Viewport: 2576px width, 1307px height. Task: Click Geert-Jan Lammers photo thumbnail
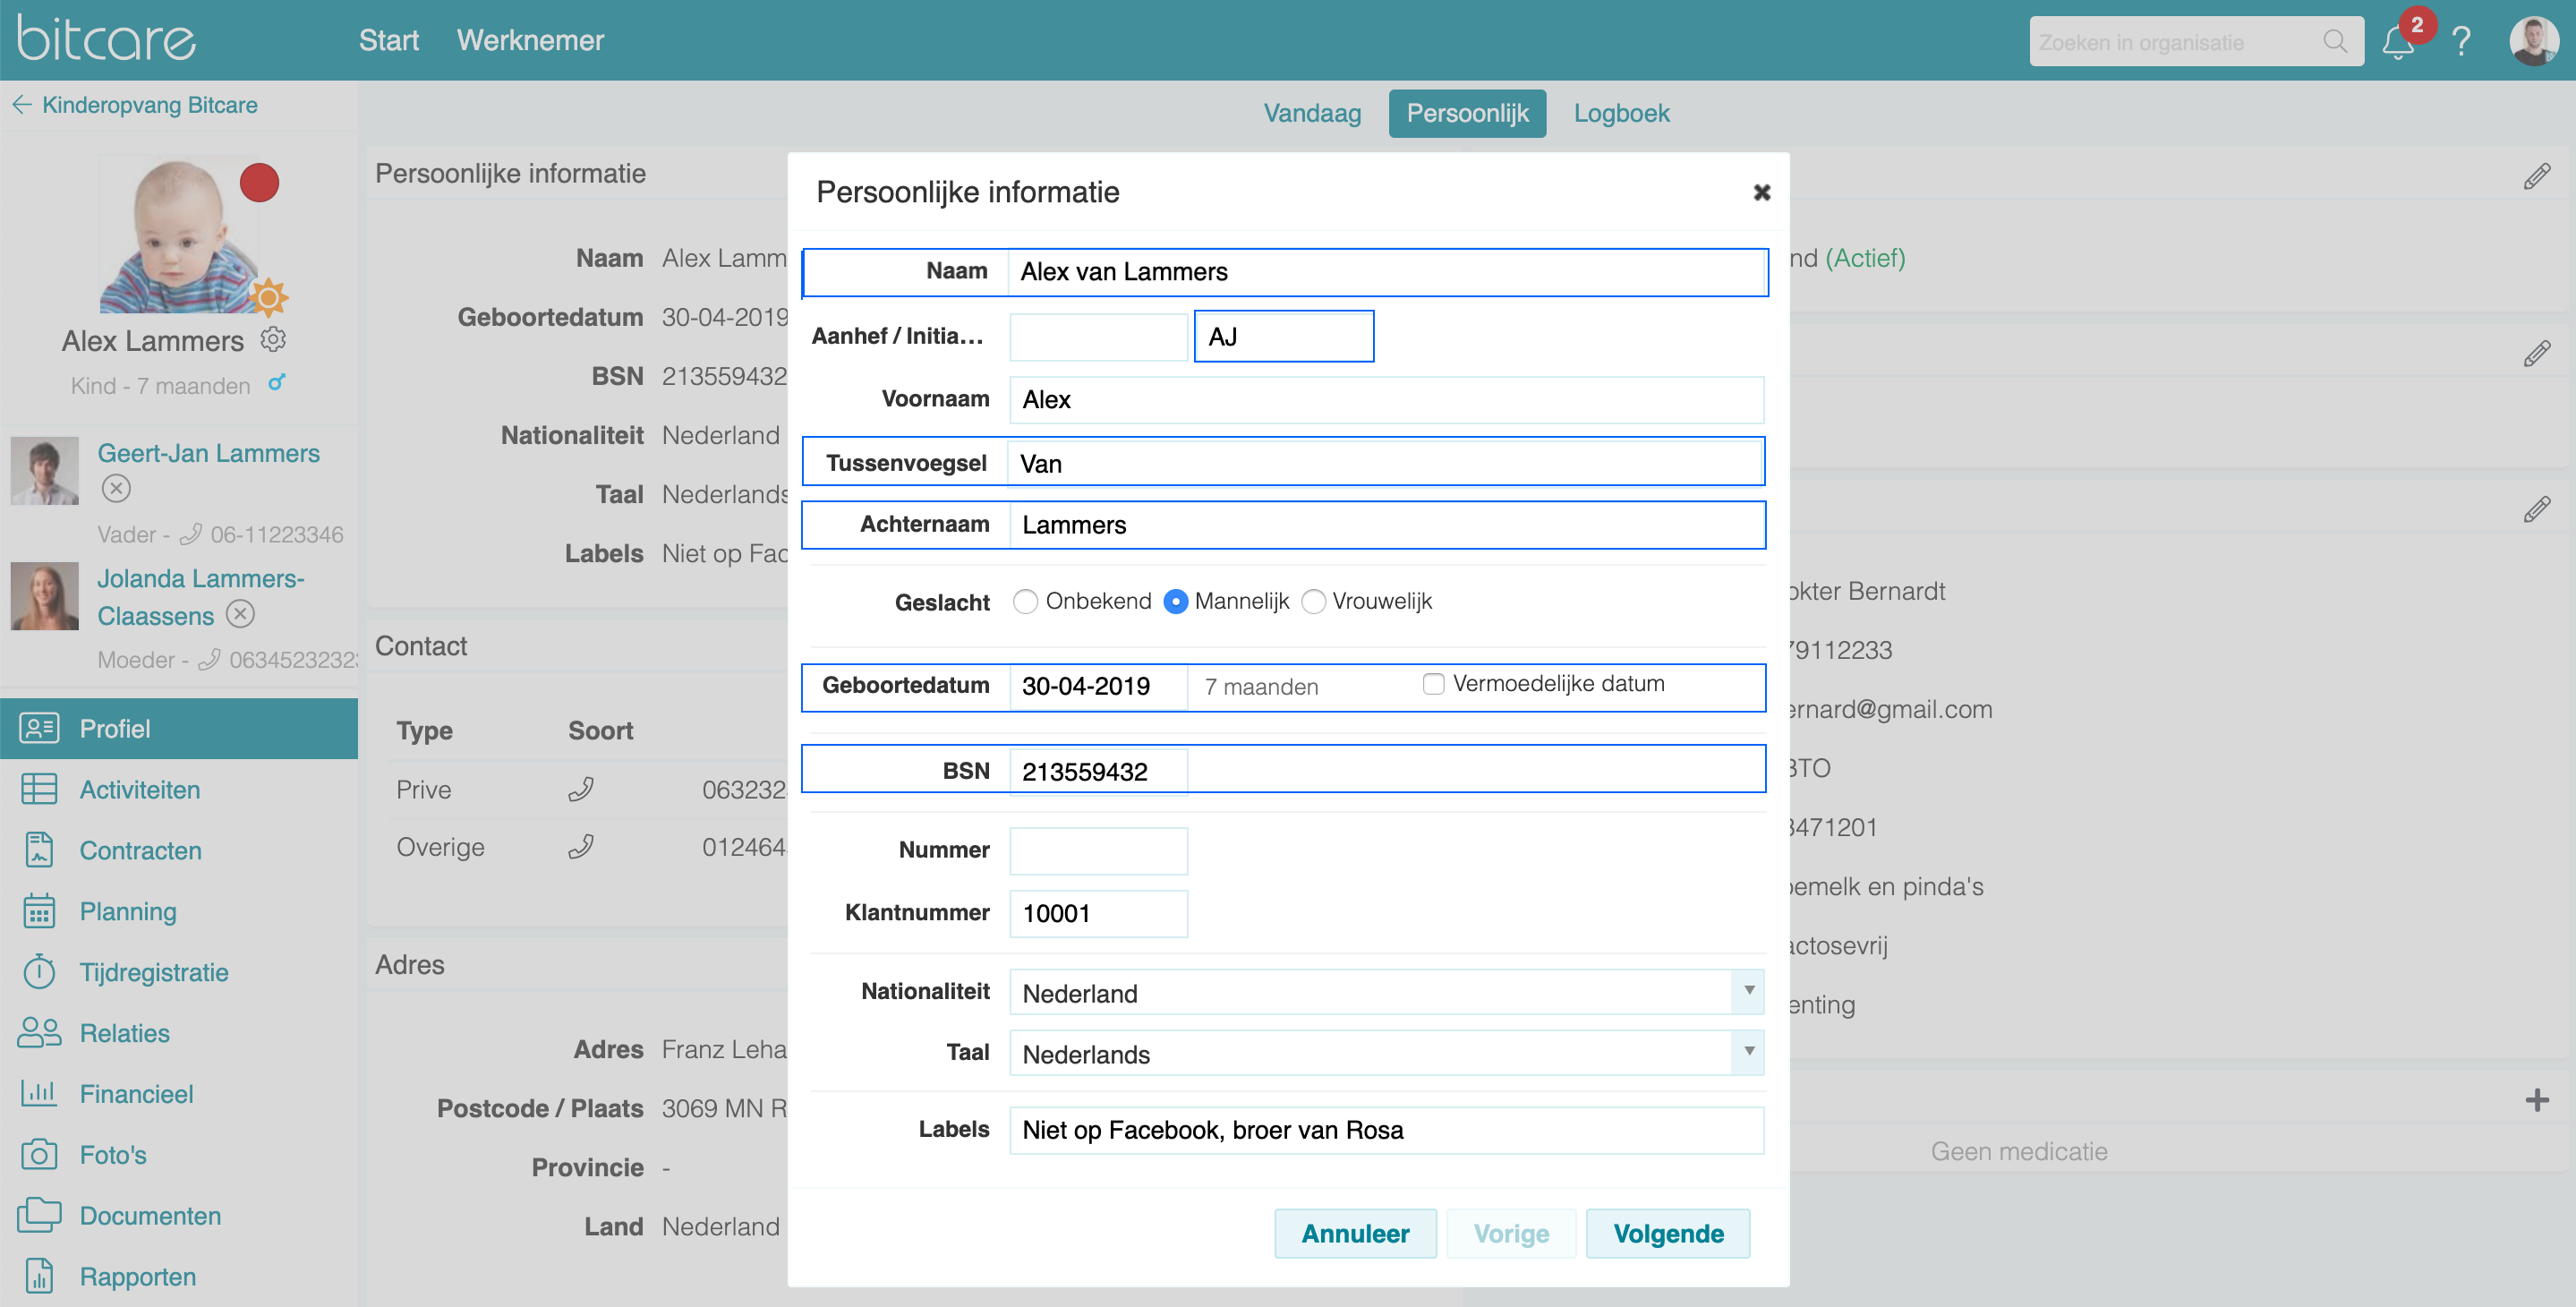tap(44, 470)
